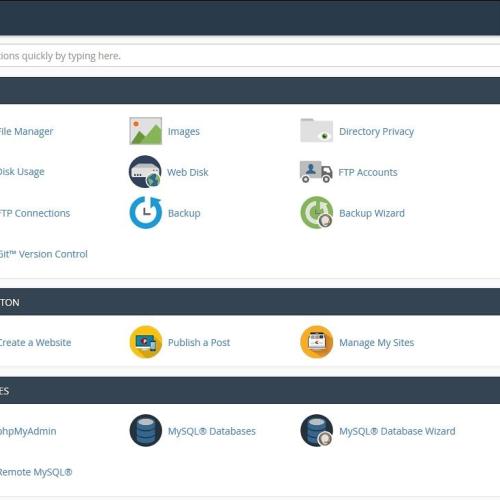500x500 pixels.
Task: Collapse the Files section header bar
Action: pos(250,91)
